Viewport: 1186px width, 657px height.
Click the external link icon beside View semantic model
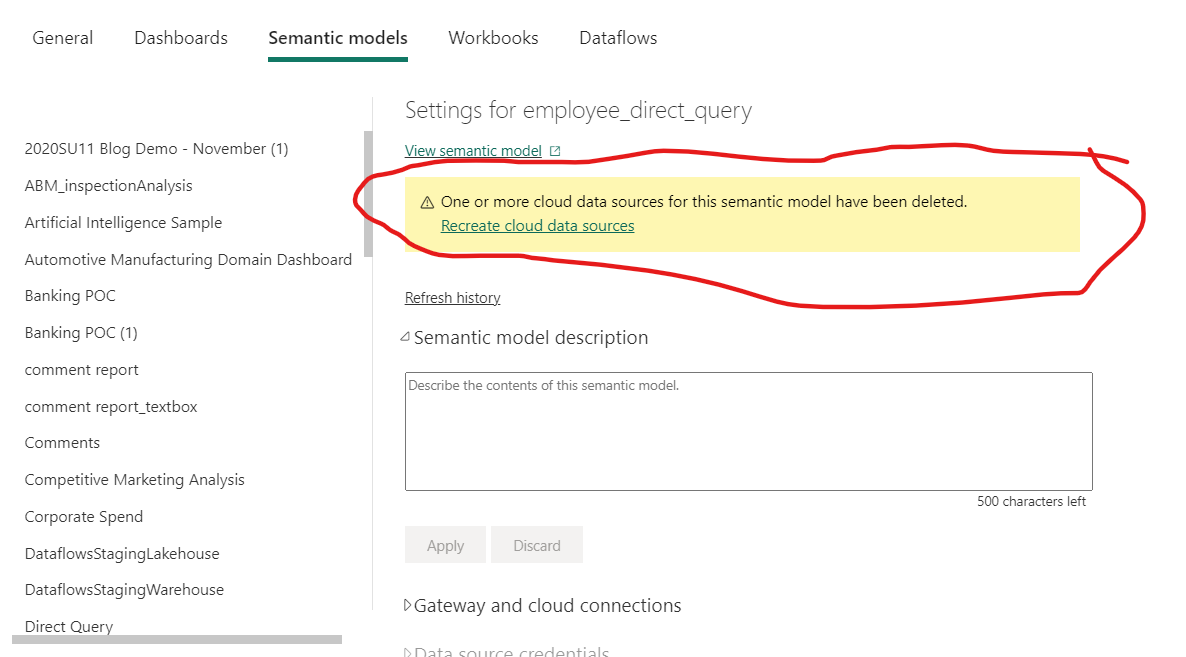pos(555,151)
